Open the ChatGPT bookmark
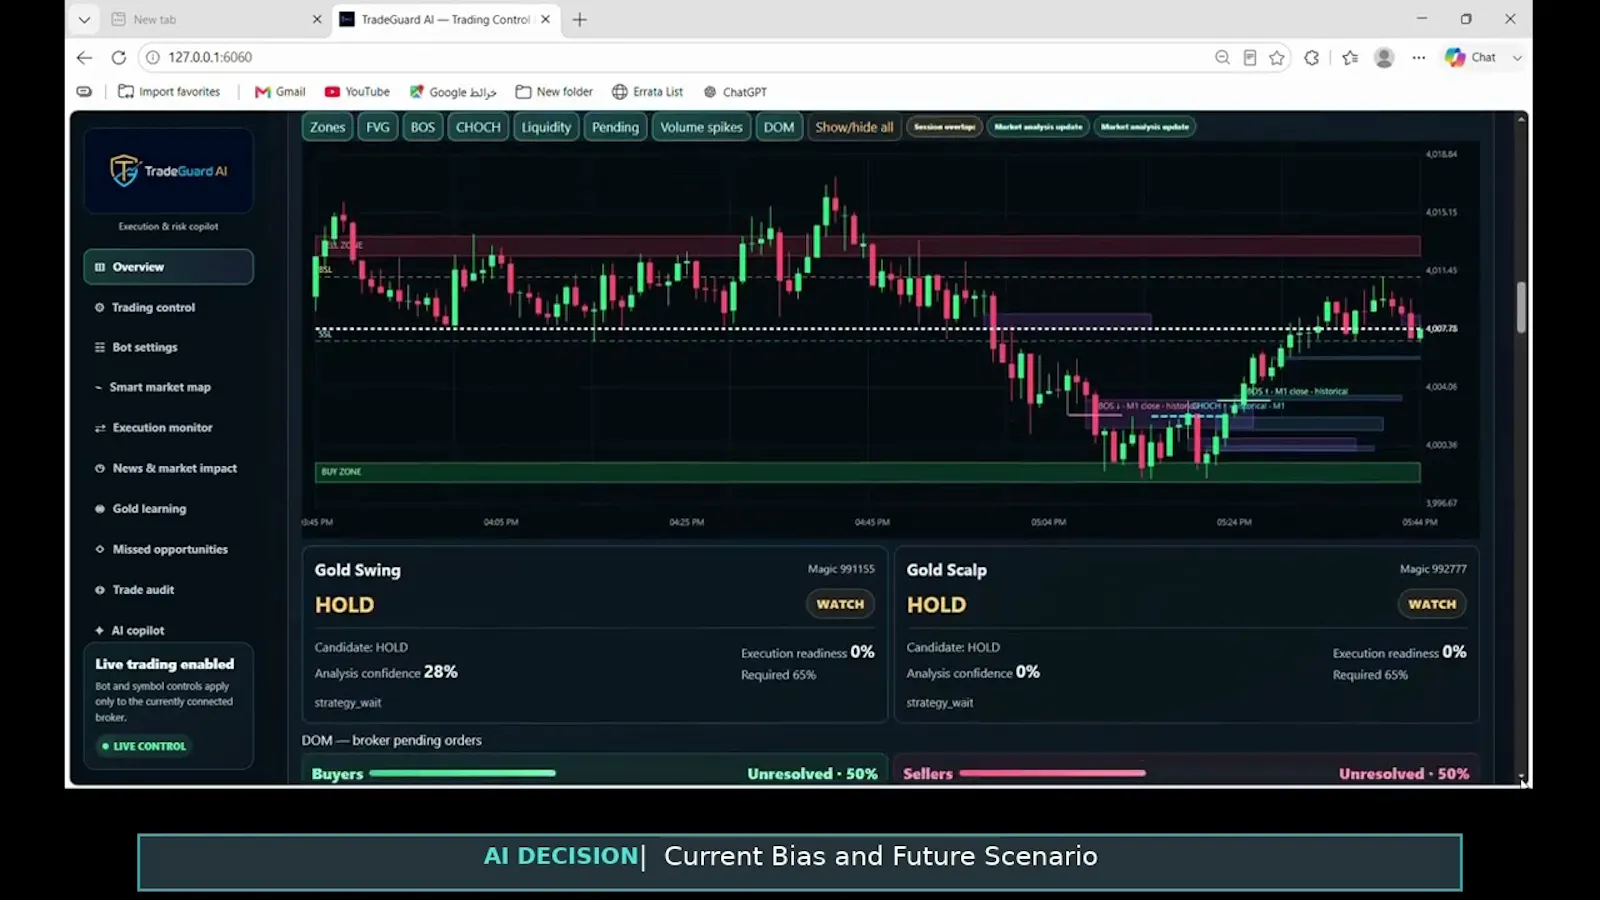Screen dimensions: 1600x900 [735, 91]
